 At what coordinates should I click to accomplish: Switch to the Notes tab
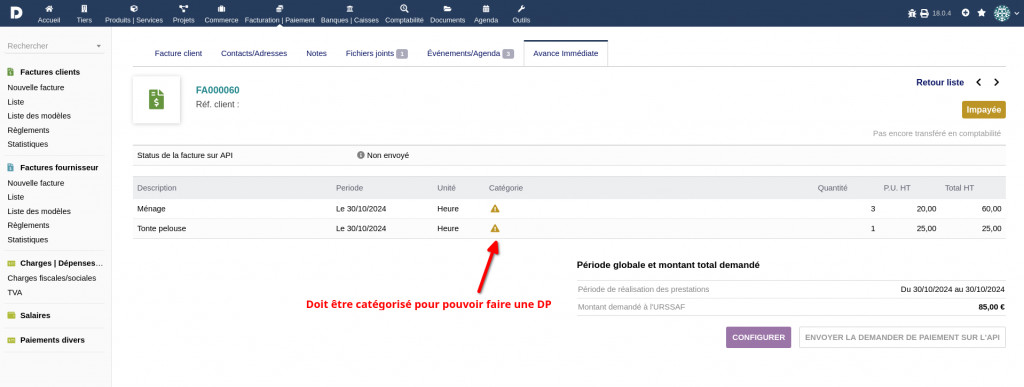(317, 54)
